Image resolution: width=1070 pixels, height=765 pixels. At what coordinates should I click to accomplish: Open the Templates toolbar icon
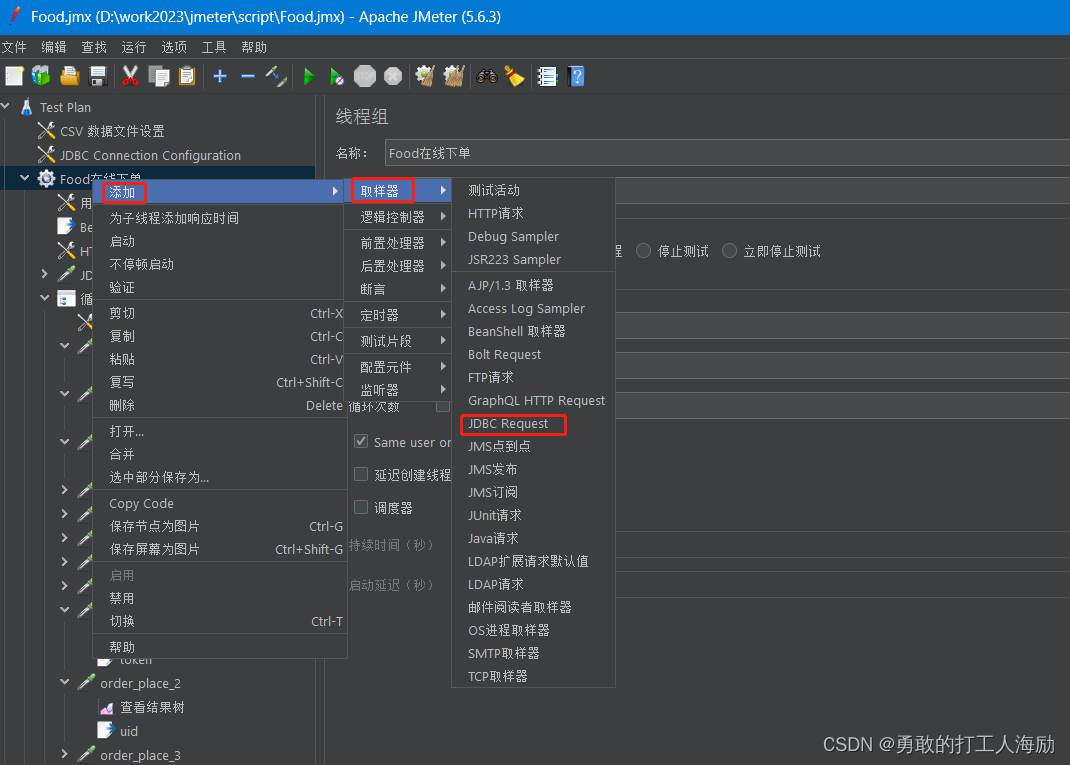tap(42, 76)
